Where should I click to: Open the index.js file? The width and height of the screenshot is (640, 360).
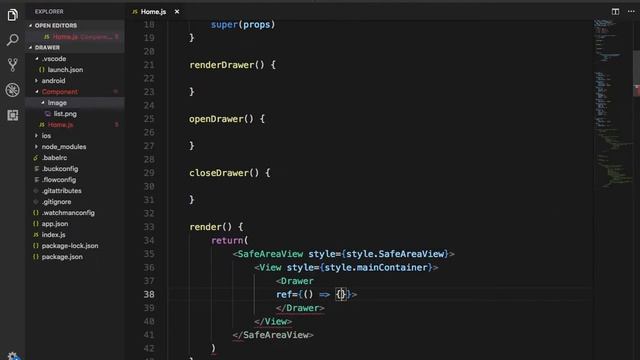[76, 235]
